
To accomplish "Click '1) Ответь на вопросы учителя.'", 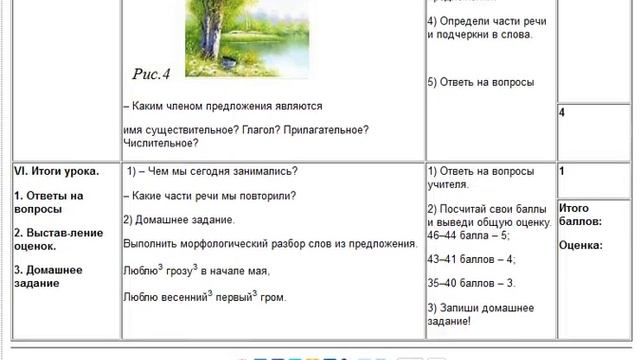I will point(480,178).
